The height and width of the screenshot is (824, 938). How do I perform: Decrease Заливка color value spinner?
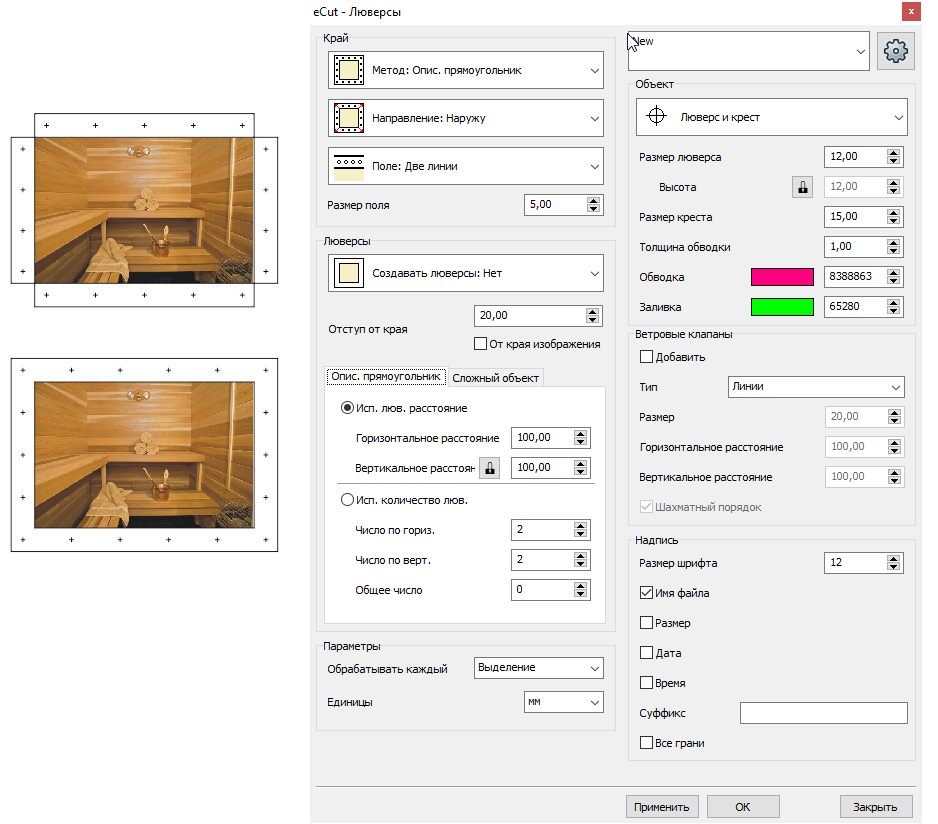pyautogui.click(x=893, y=311)
